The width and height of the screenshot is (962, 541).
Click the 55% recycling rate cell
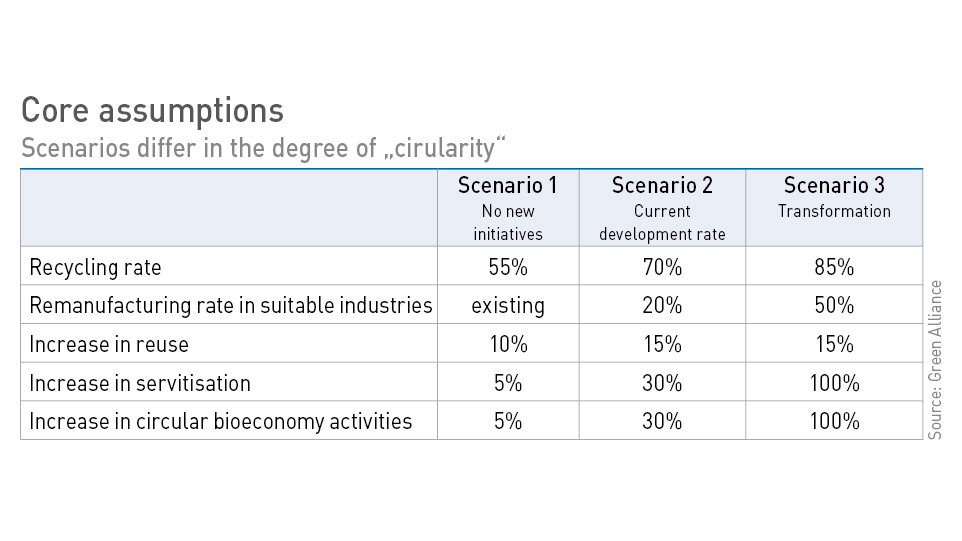click(508, 267)
